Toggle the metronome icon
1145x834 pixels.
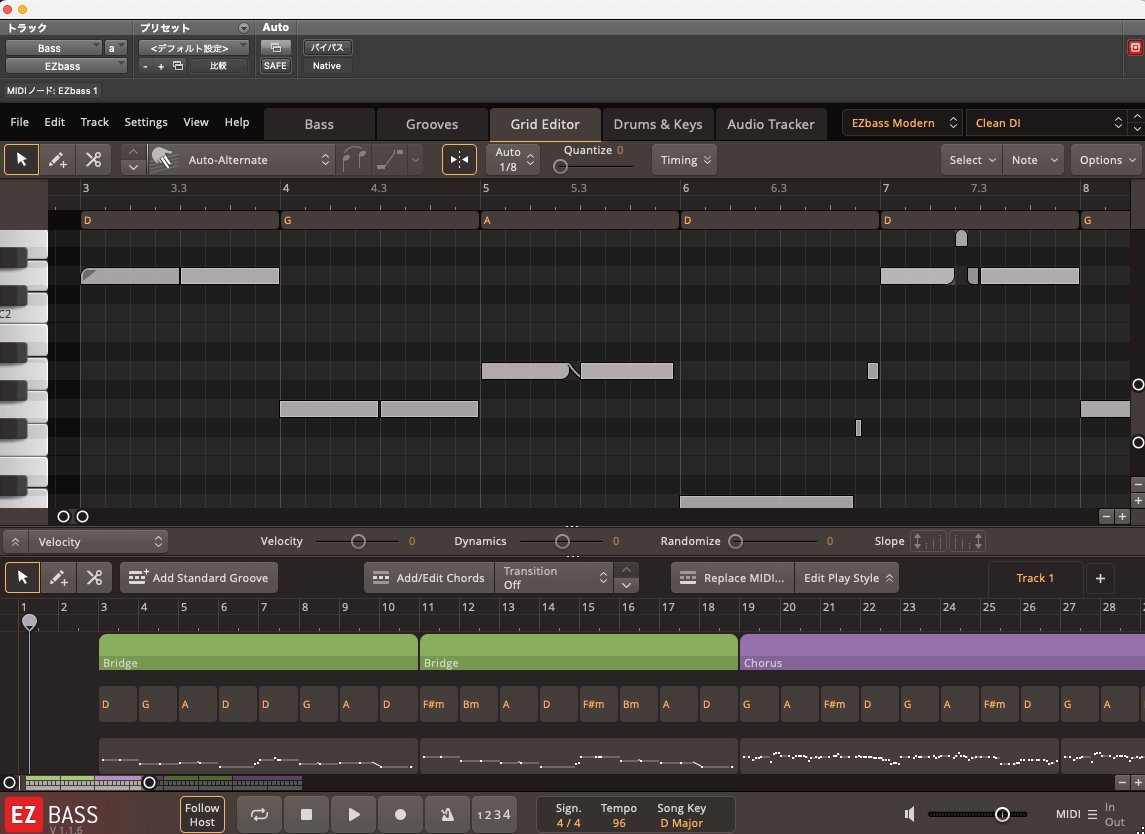(x=447, y=814)
